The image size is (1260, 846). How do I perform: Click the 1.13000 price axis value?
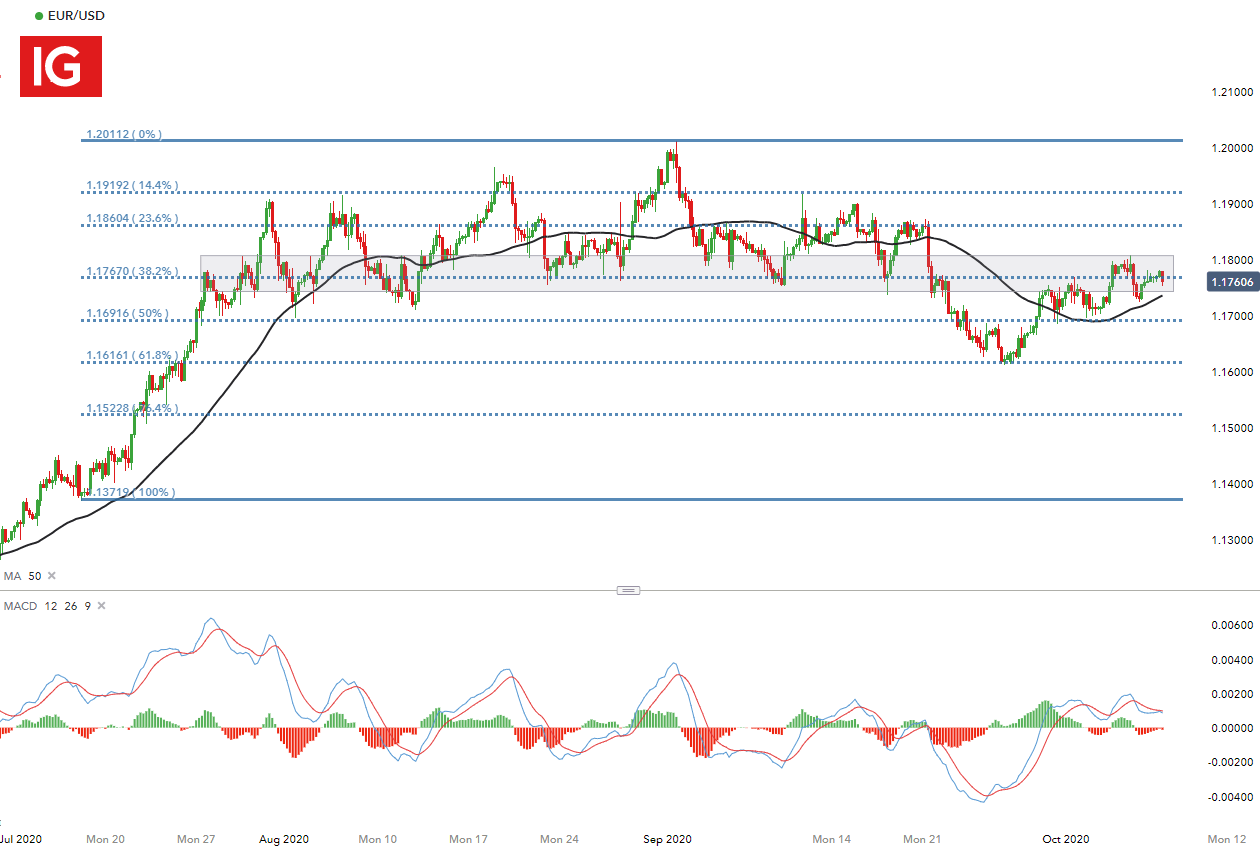tap(1232, 540)
